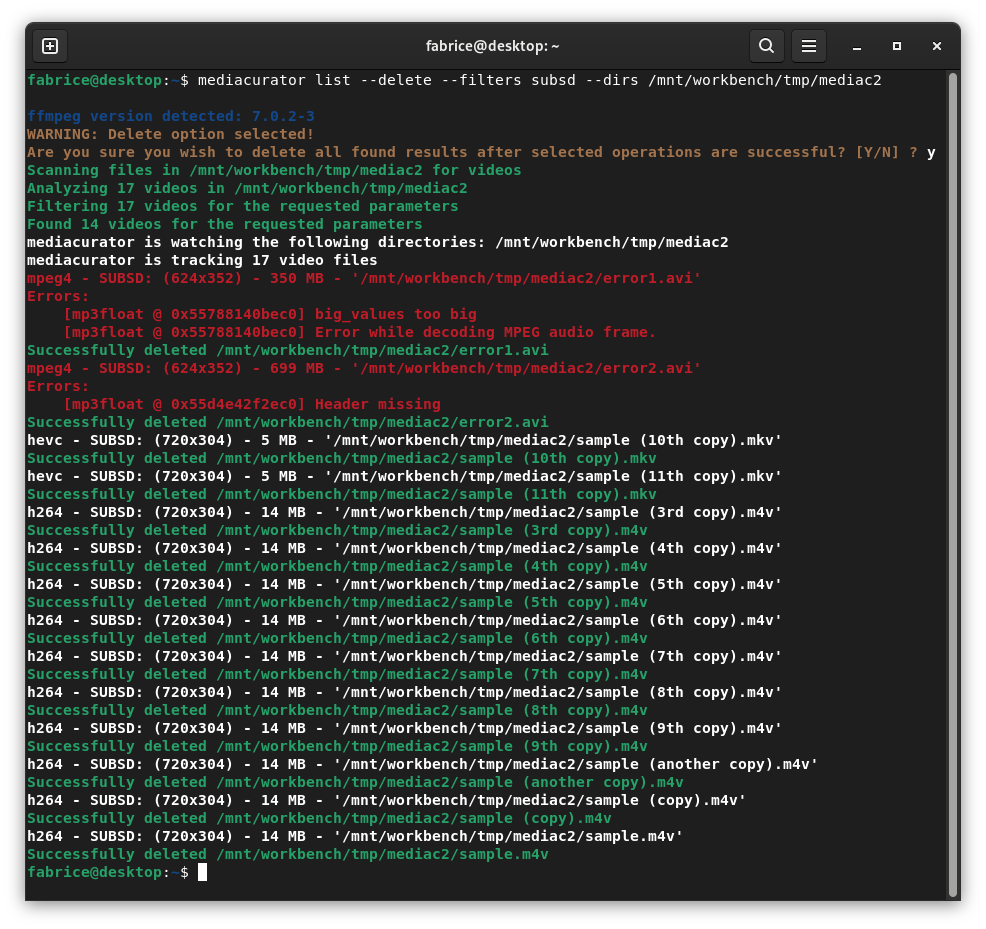Click the 'Header missing' error line
Viewport: 986px width, 929px height.
[x=252, y=404]
